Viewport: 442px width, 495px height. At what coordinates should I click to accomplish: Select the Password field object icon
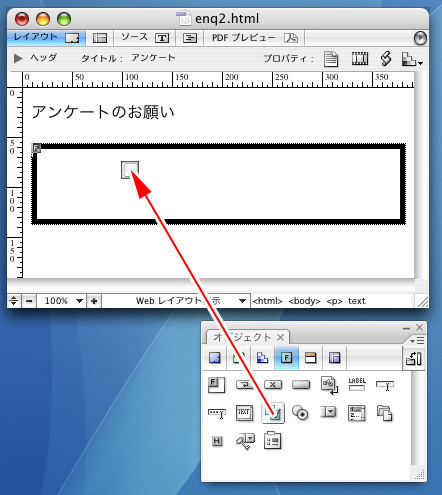[217, 414]
